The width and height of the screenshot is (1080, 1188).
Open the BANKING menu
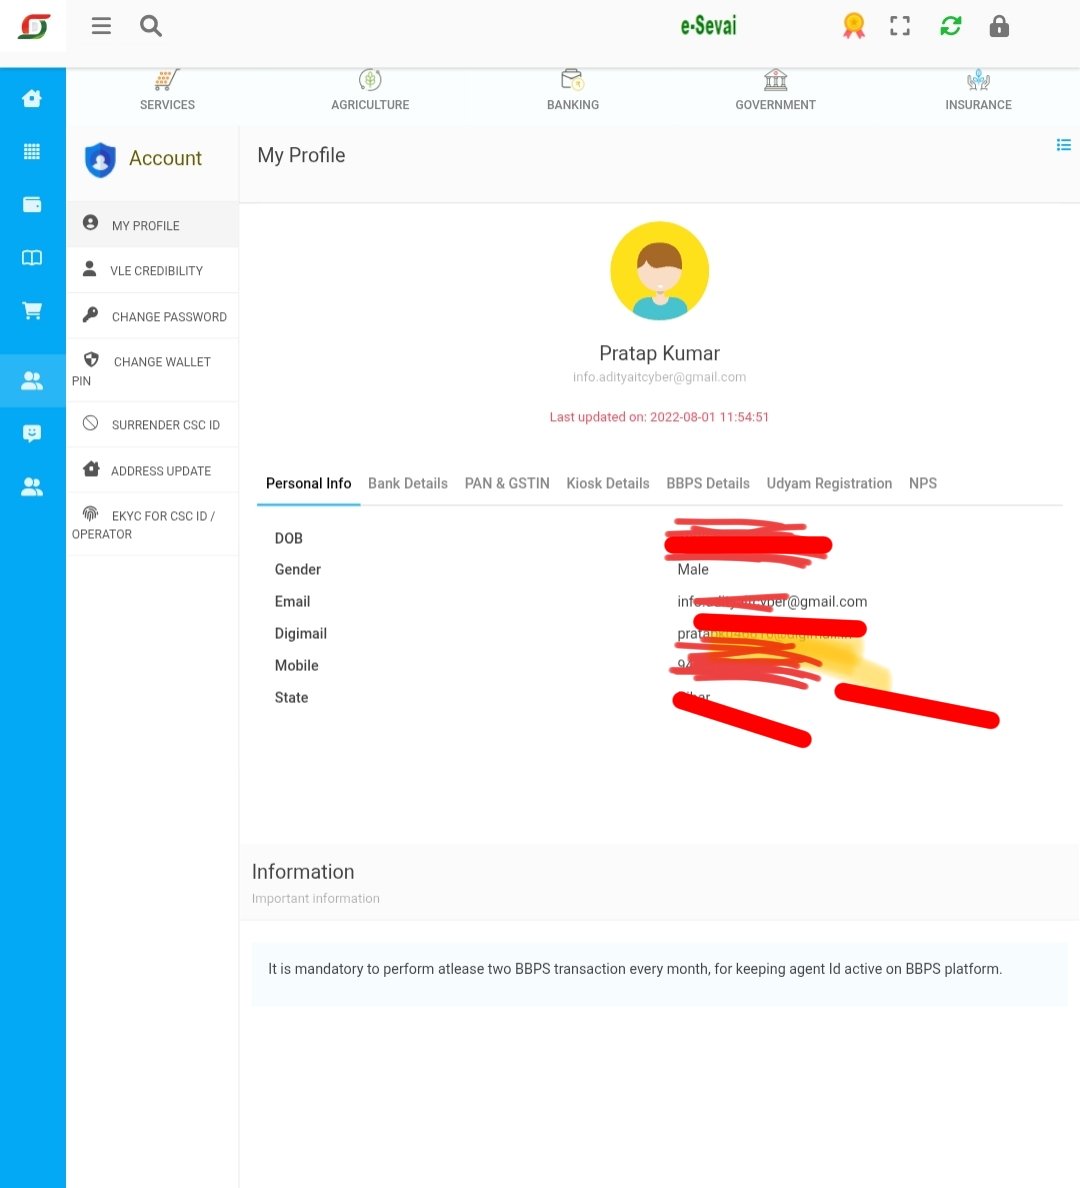tap(573, 105)
